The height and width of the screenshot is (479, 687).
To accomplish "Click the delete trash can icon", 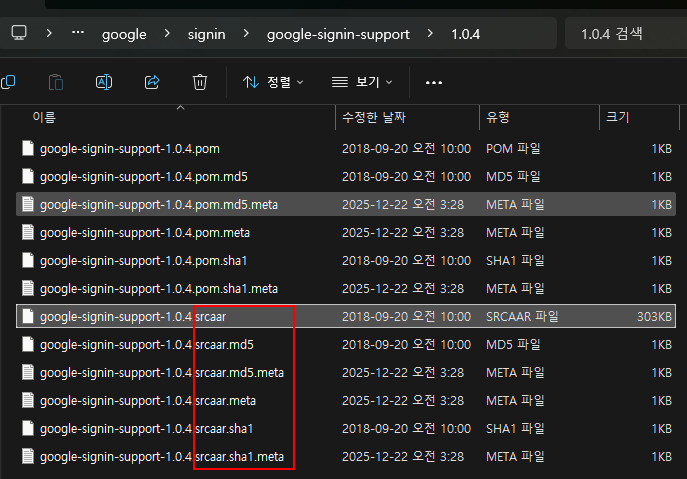I will pyautogui.click(x=200, y=82).
